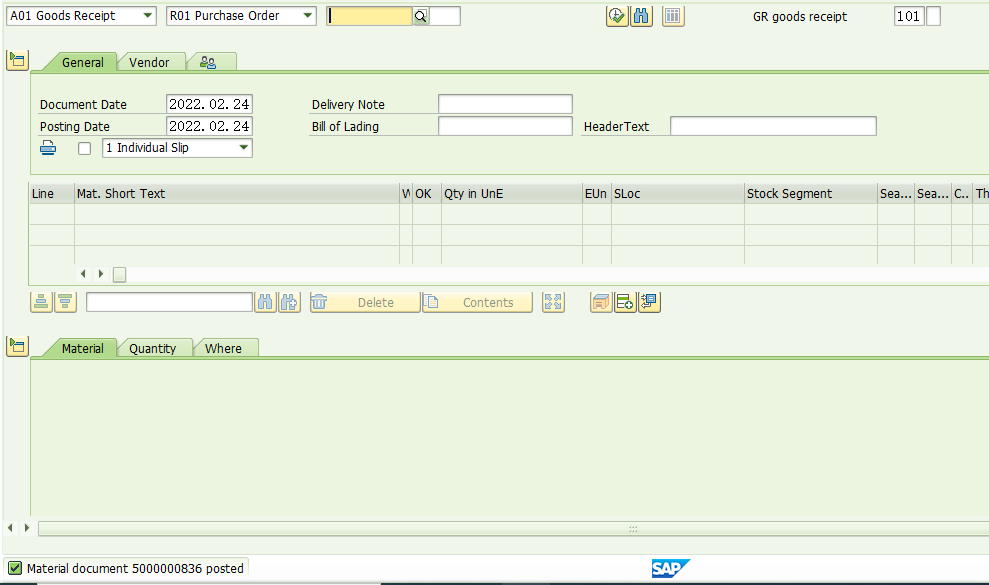Click the bottom window left scroll arrow

click(x=10, y=528)
